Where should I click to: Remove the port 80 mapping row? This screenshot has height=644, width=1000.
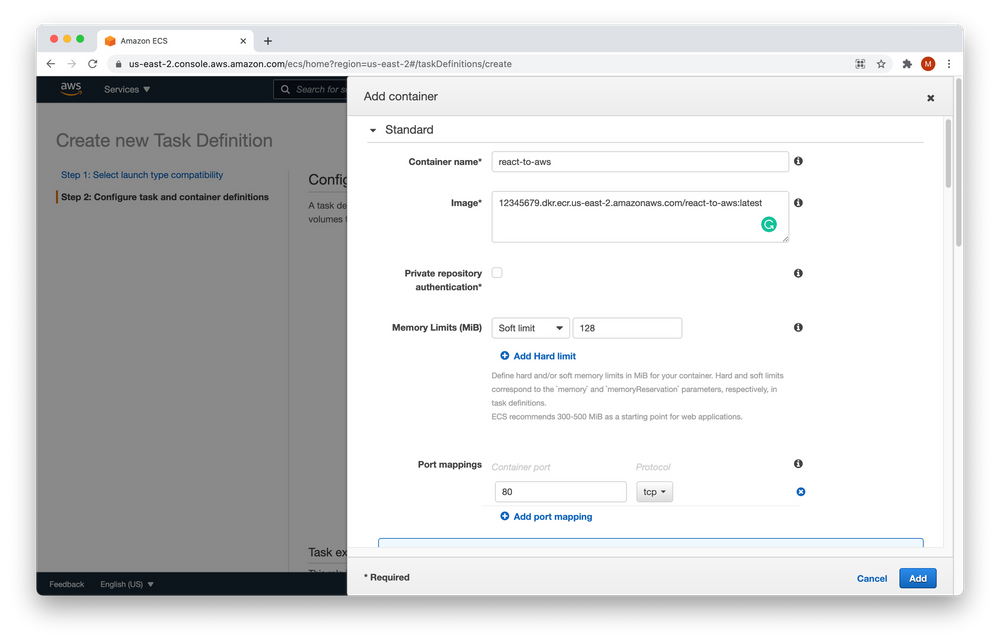[x=800, y=492]
